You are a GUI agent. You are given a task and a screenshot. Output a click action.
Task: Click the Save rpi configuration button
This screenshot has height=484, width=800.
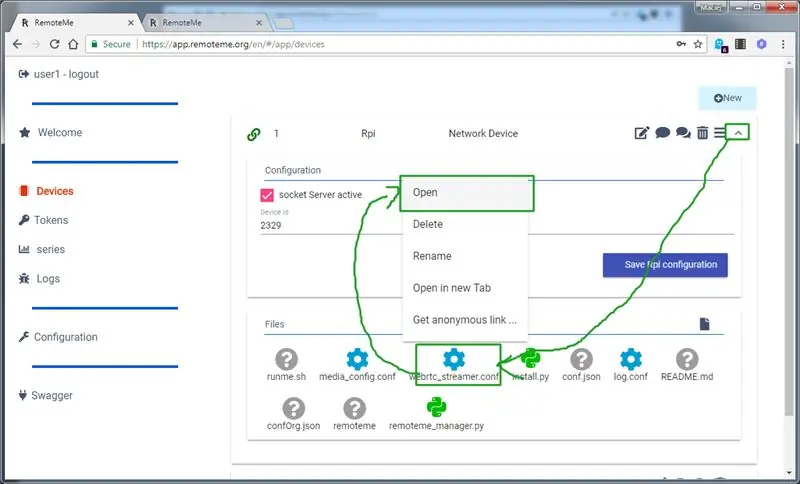(665, 265)
